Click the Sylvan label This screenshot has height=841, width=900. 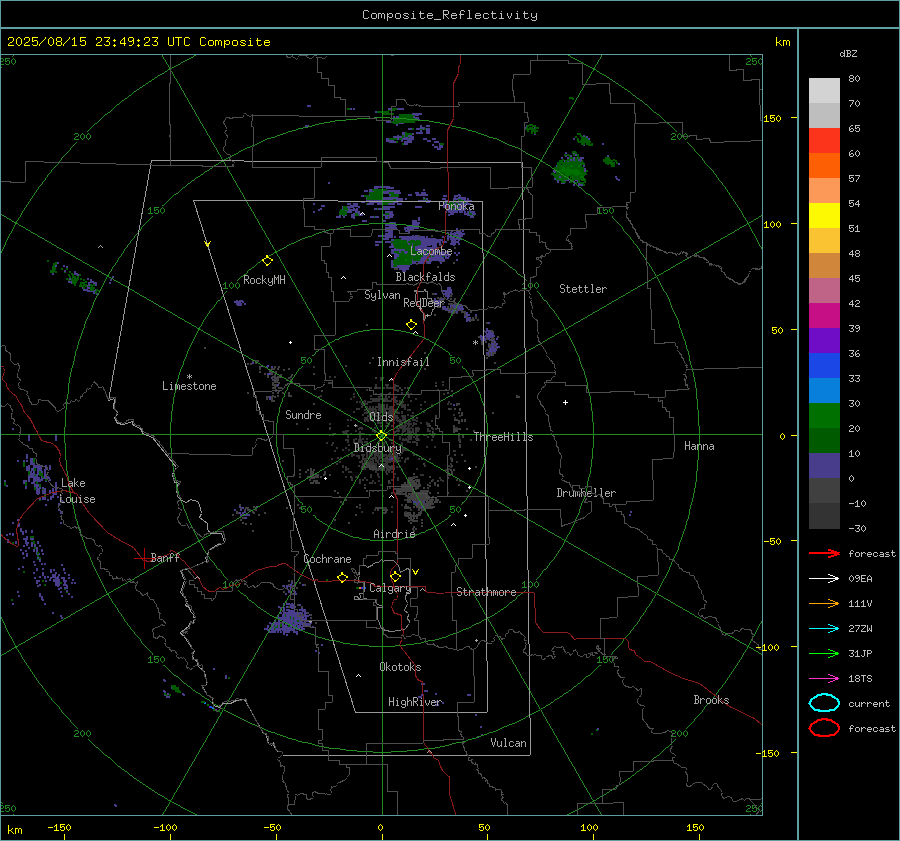click(382, 295)
